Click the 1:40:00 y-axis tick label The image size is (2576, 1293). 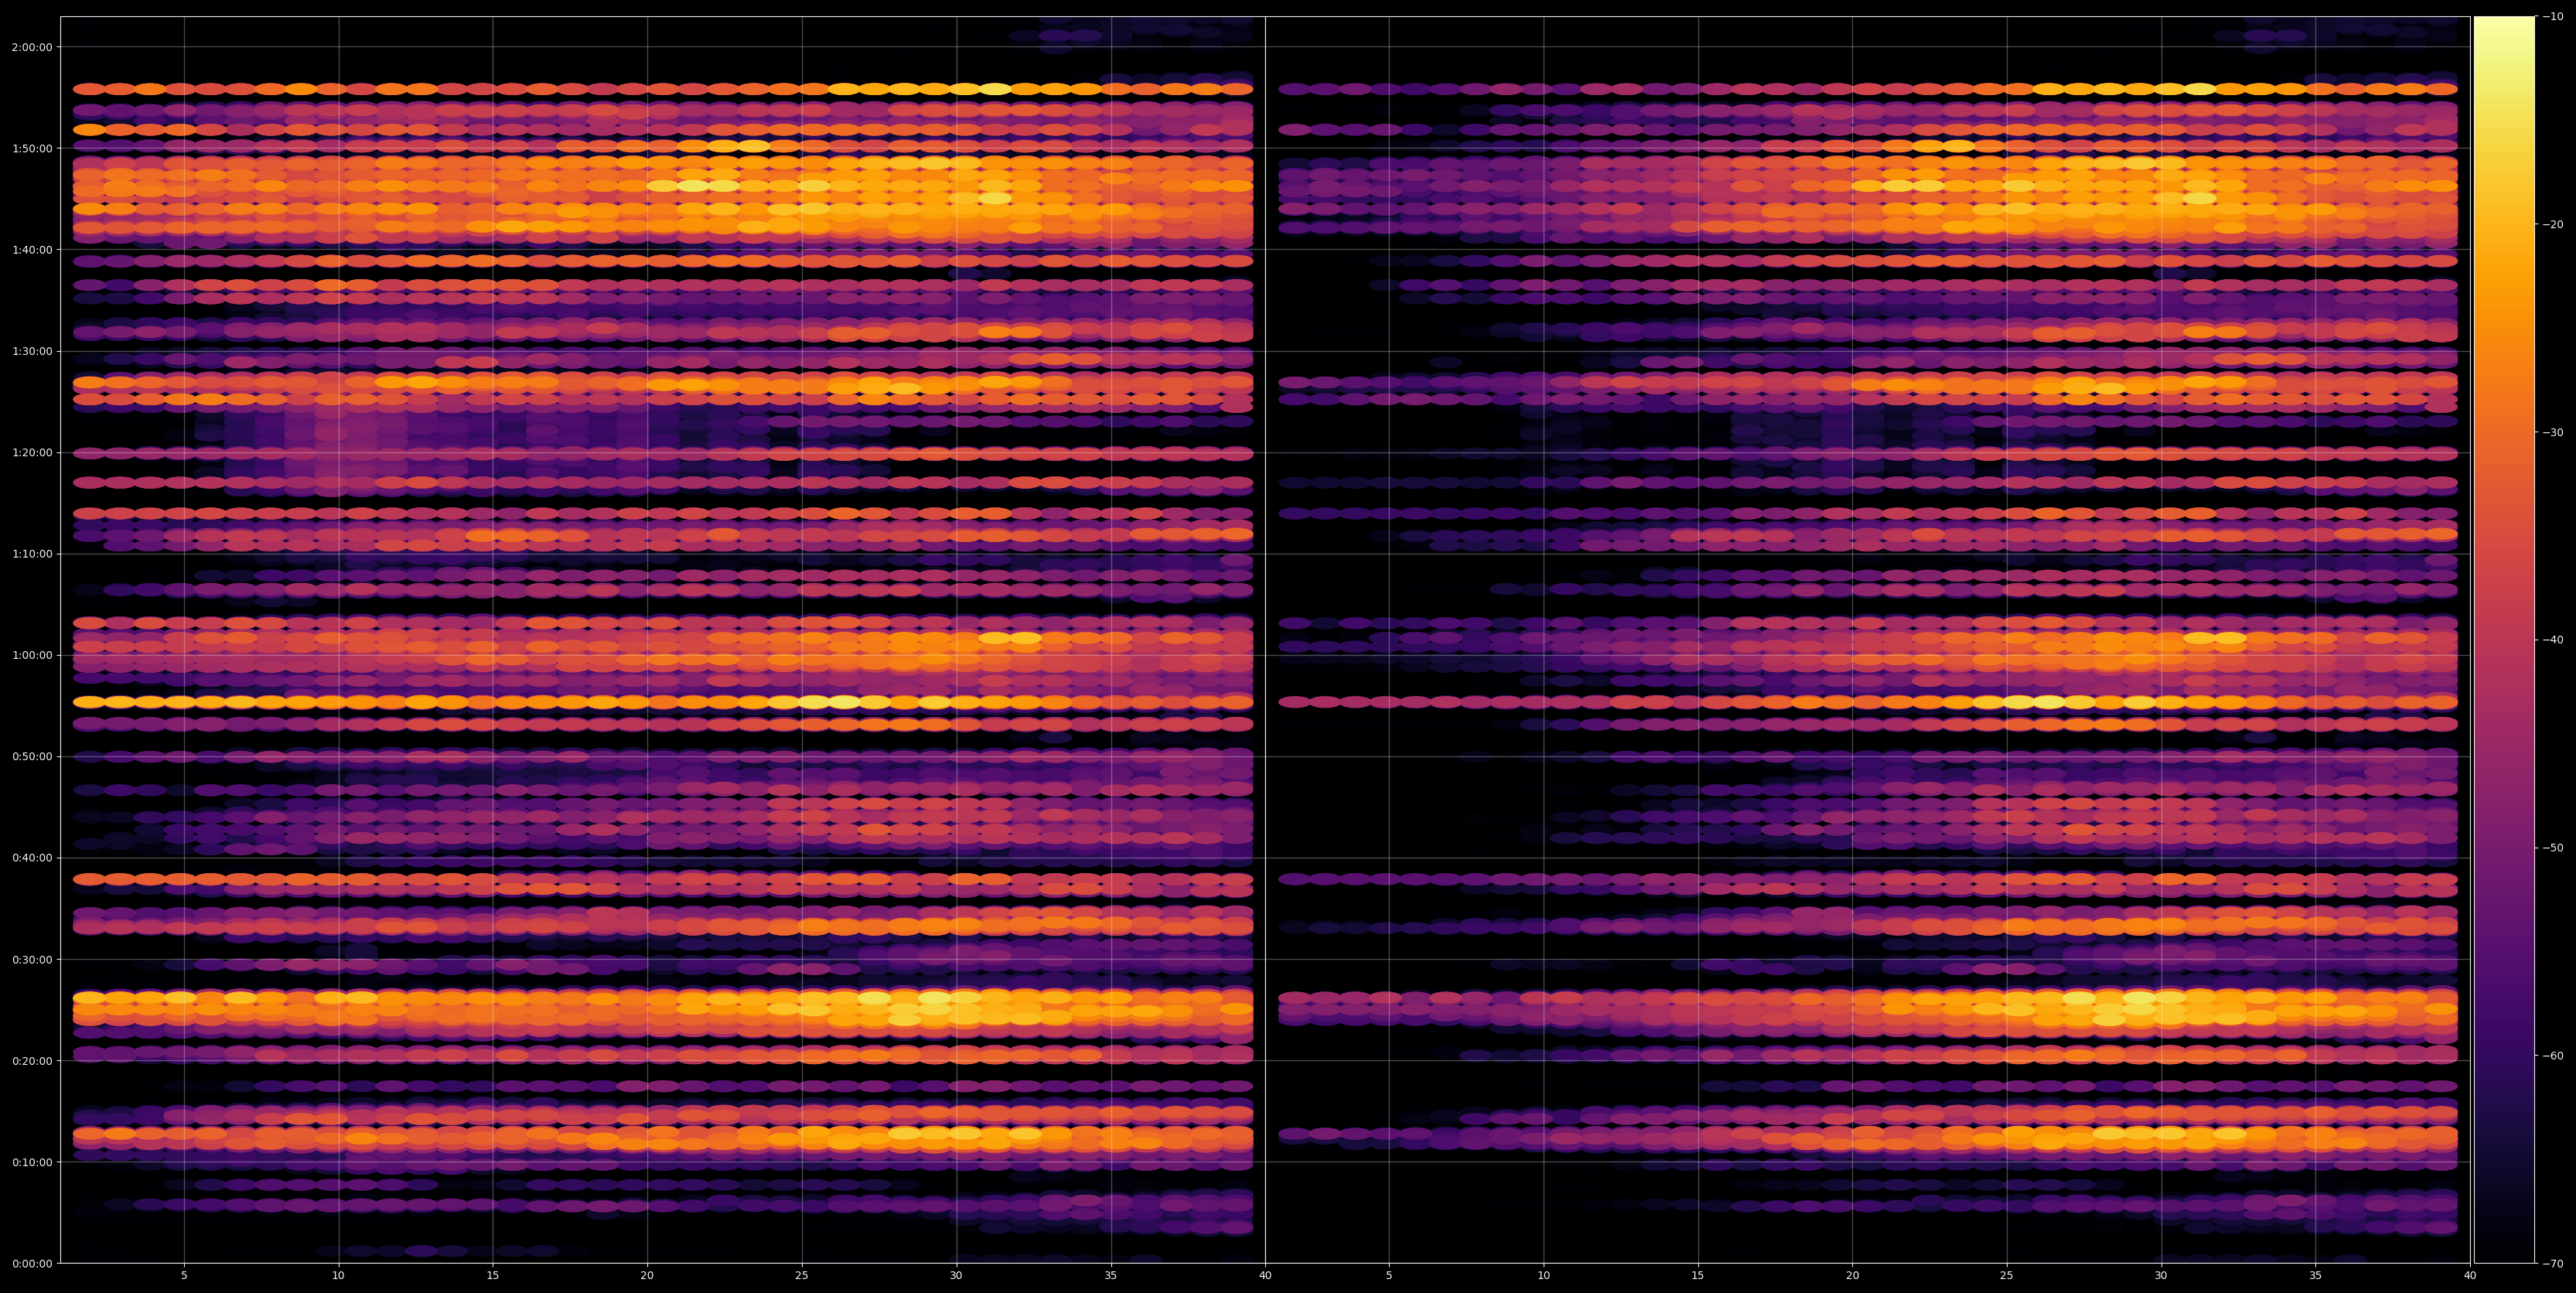[33, 249]
